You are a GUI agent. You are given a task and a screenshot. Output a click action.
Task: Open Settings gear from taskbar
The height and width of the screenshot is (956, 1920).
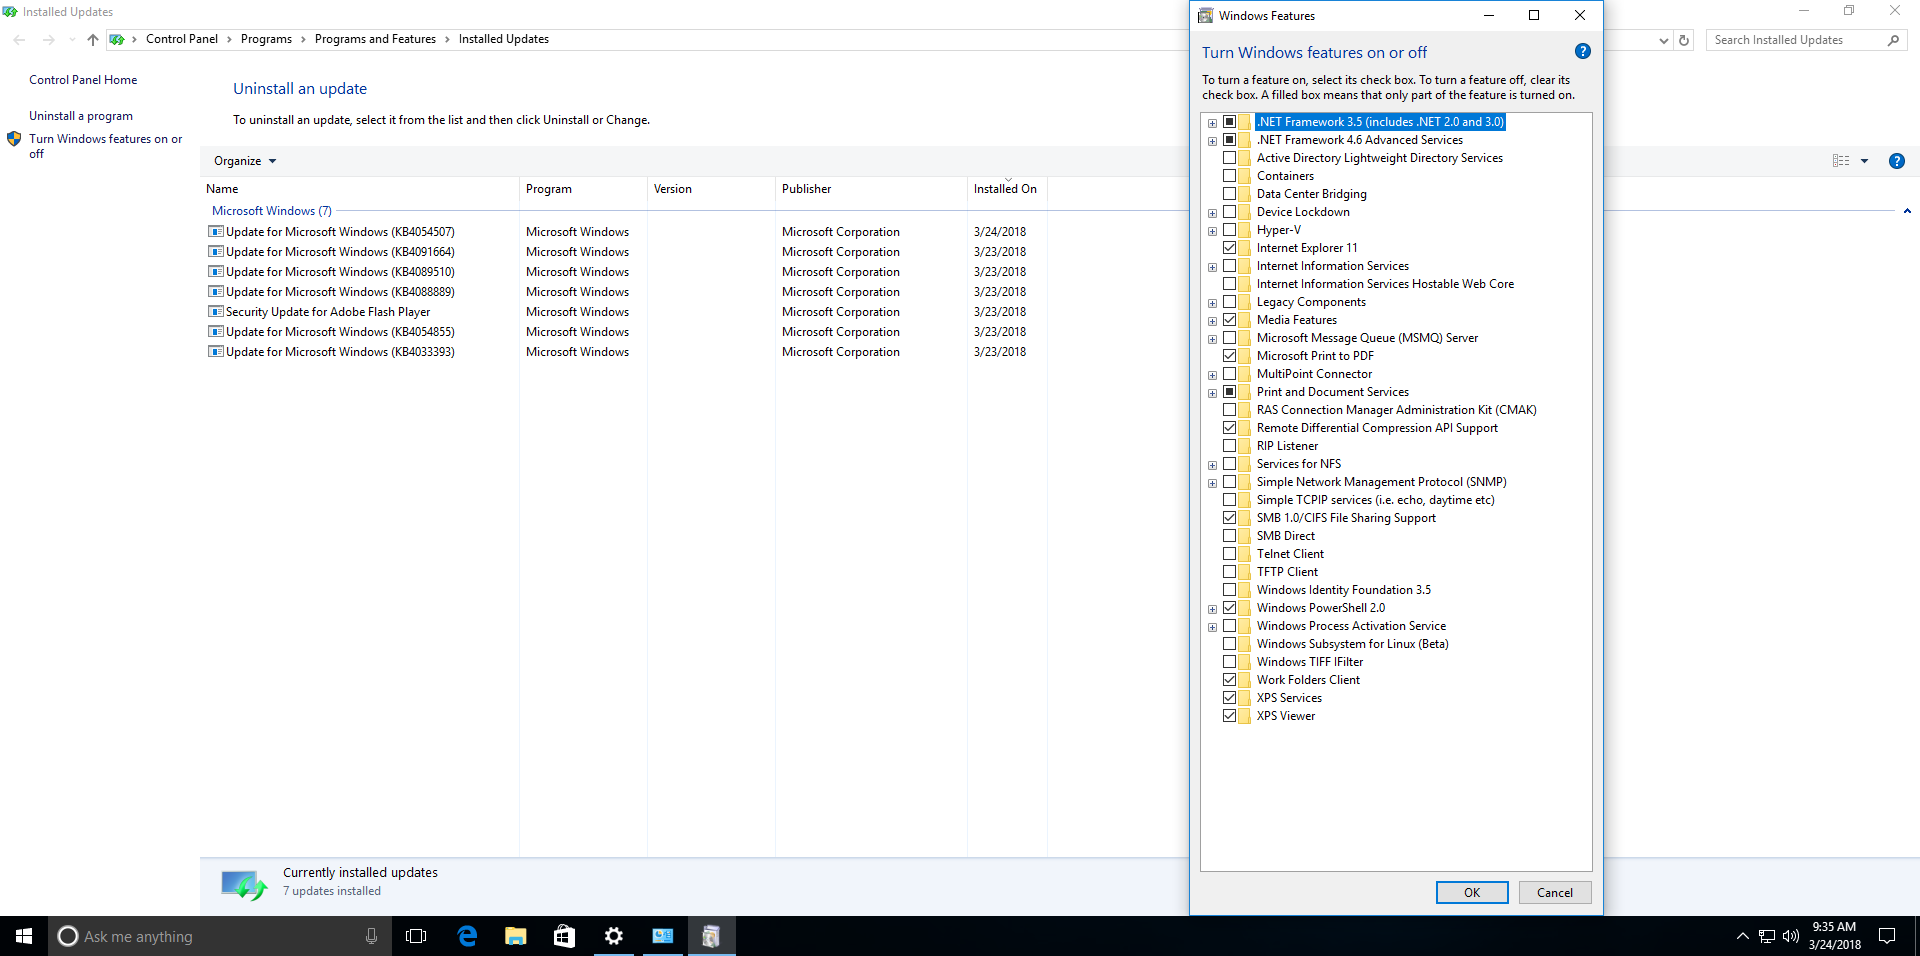click(614, 936)
